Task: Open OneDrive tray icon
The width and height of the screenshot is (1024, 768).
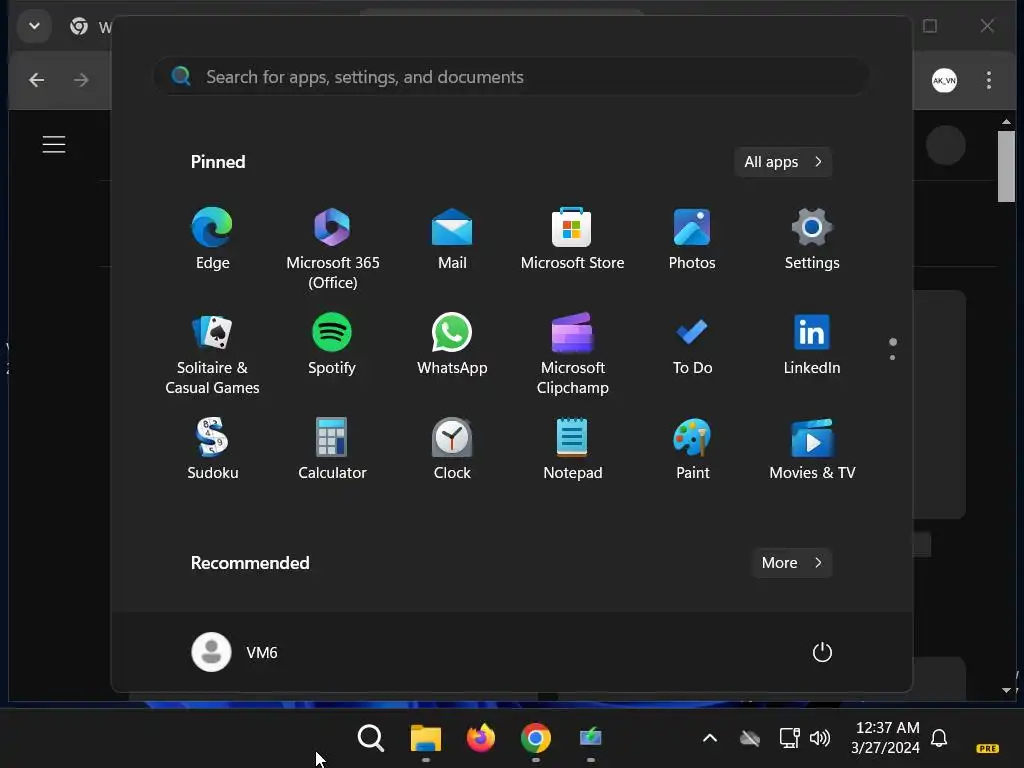Action: tap(750, 738)
